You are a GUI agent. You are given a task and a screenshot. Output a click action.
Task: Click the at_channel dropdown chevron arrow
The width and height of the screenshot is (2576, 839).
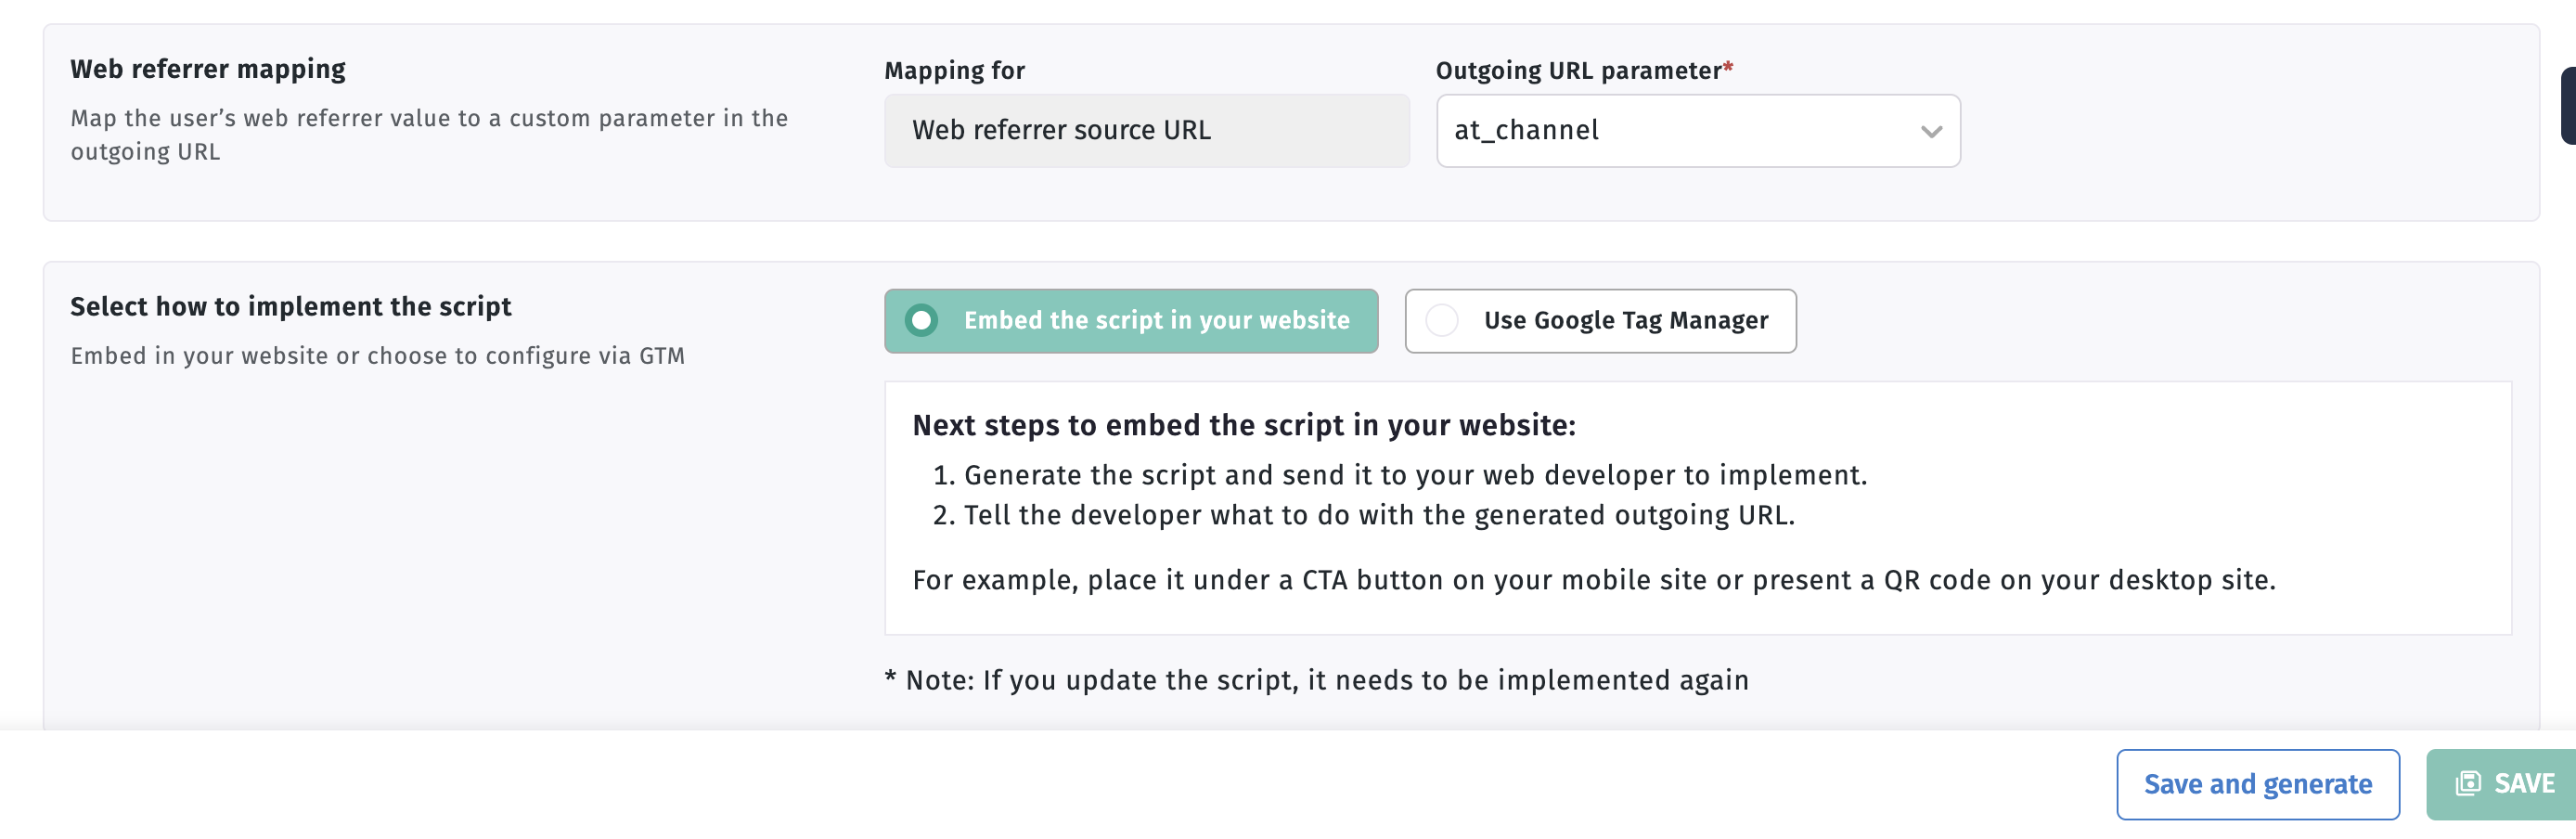(x=1931, y=132)
